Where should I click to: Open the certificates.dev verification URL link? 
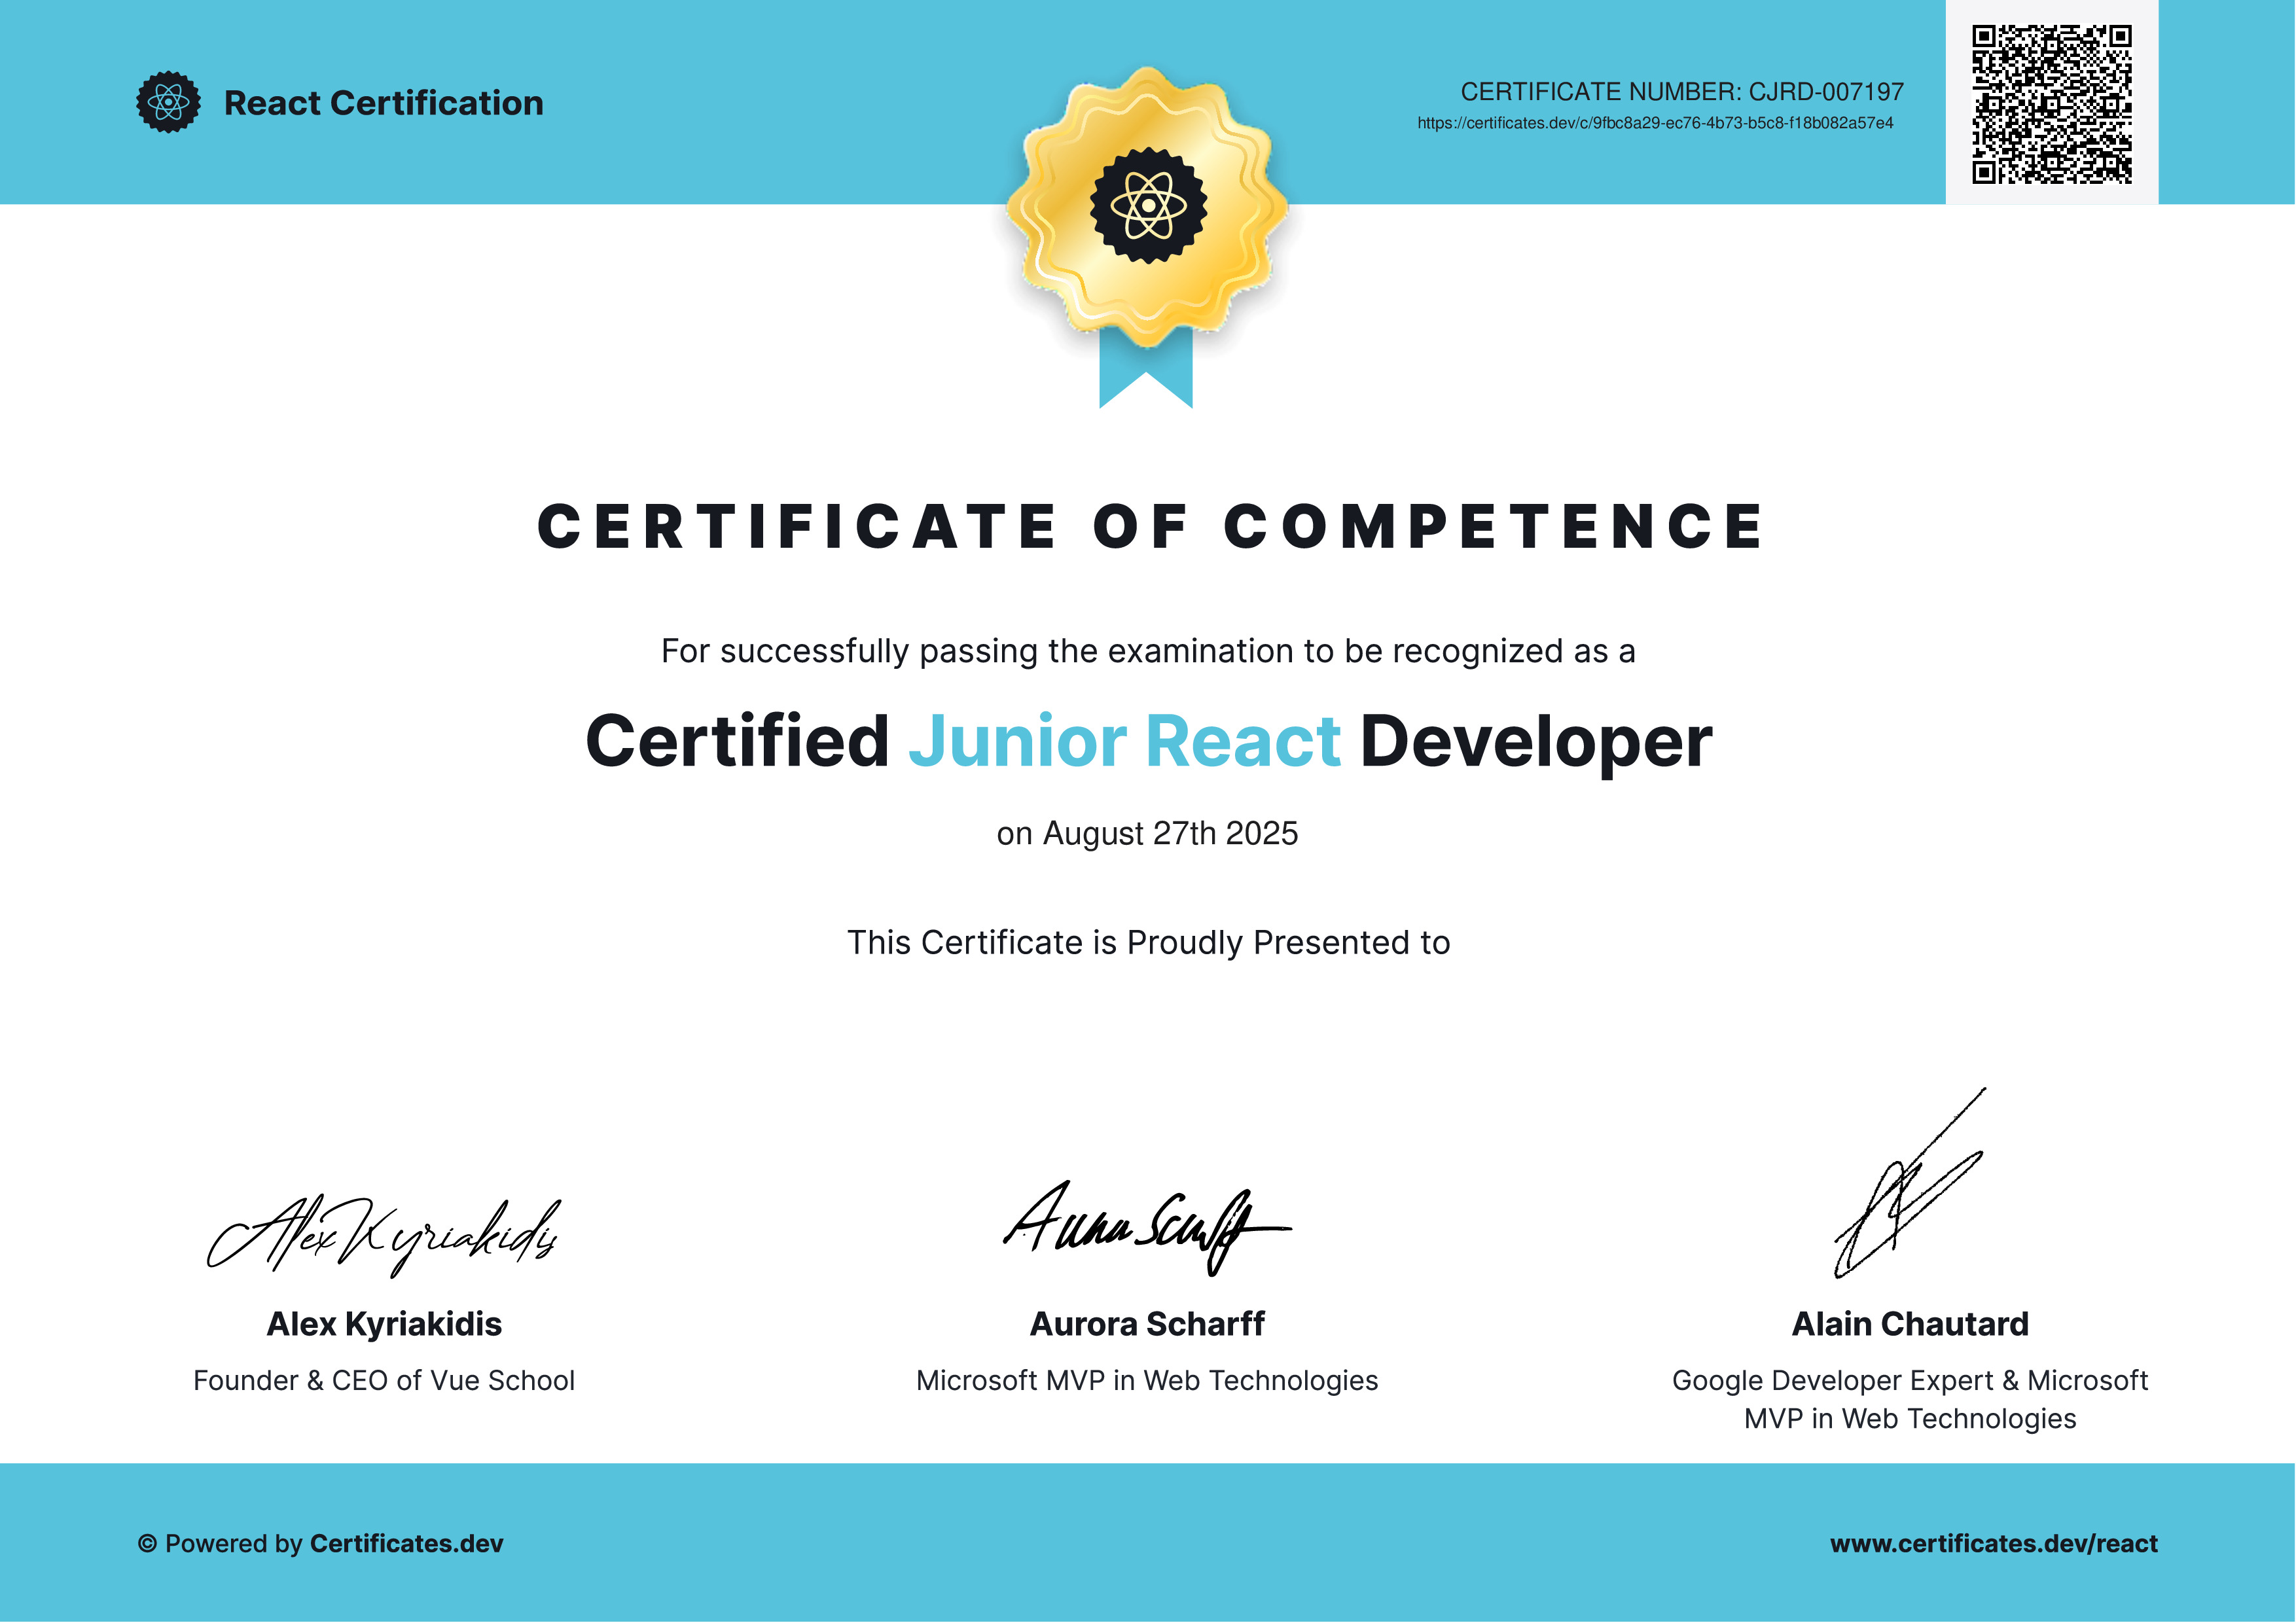[1655, 123]
